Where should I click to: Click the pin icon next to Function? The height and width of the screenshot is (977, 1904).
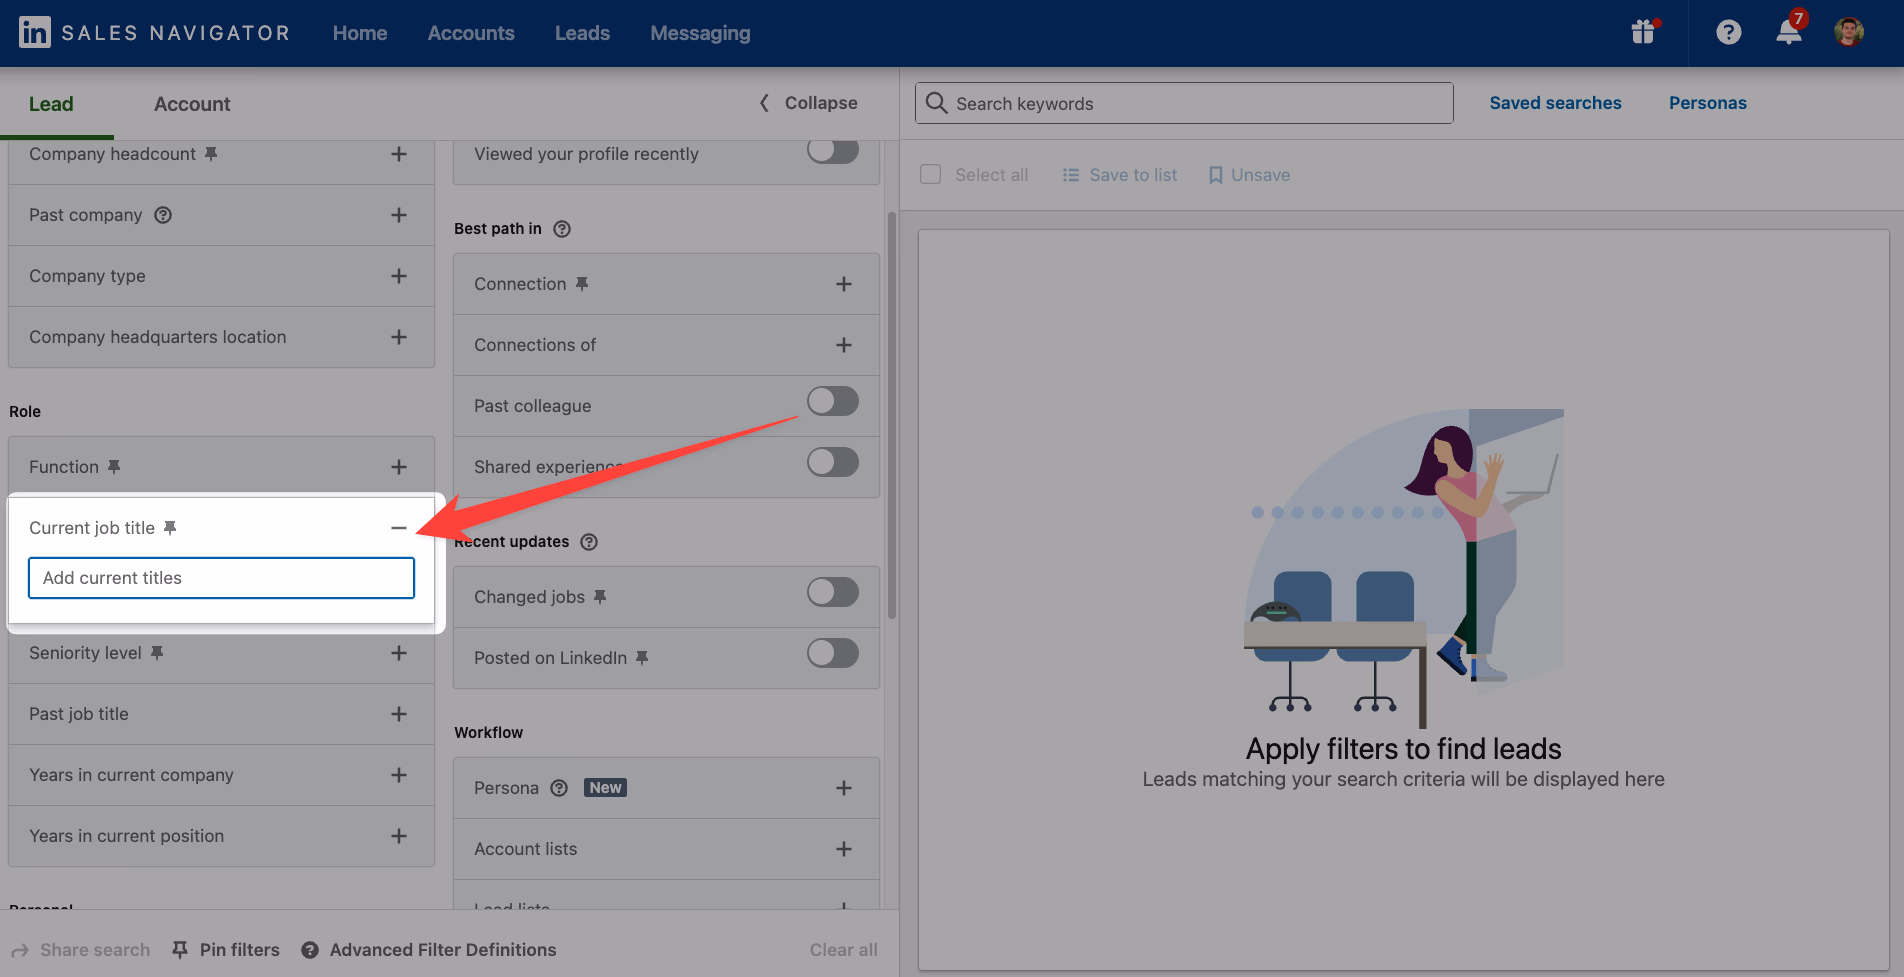point(114,467)
